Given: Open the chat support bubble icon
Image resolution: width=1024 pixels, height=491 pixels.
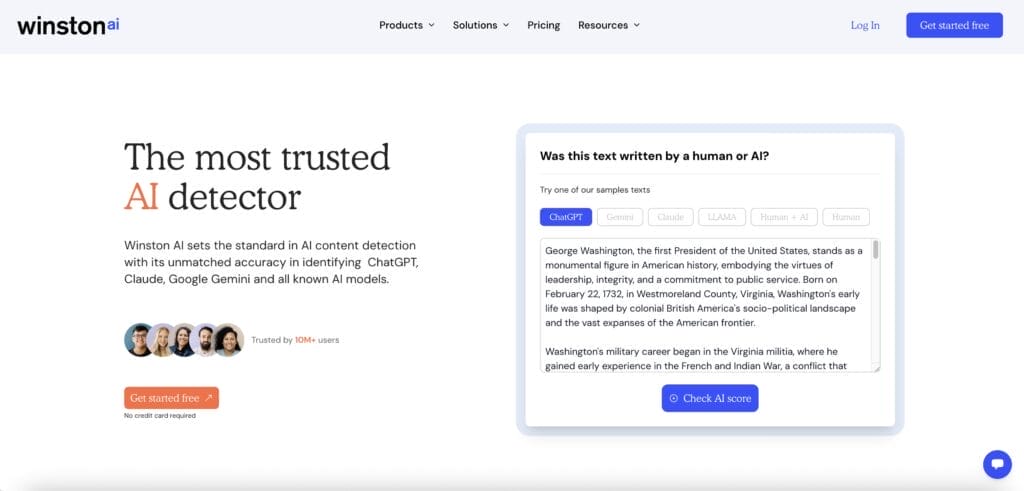Looking at the screenshot, I should pyautogui.click(x=997, y=464).
